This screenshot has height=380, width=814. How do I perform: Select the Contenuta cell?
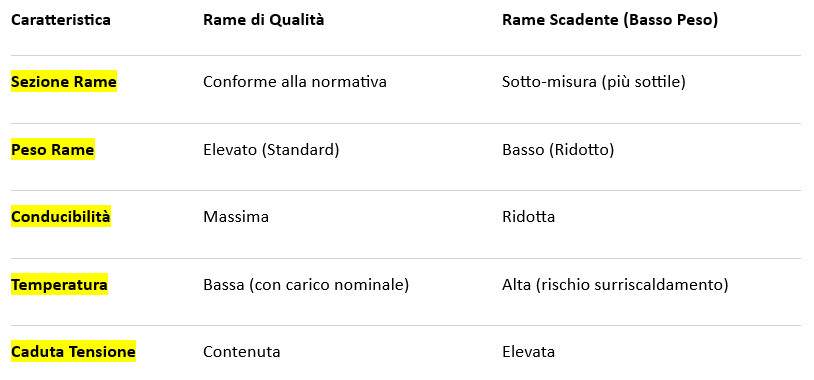pos(242,351)
